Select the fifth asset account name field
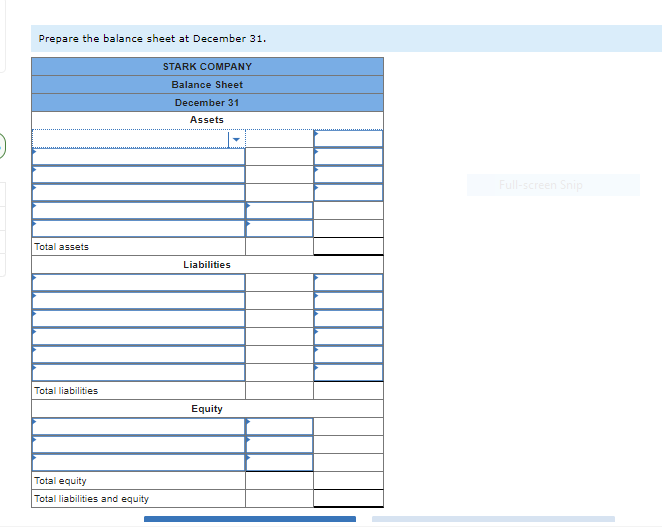Viewport: 662px width, 529px height. pyautogui.click(x=138, y=211)
